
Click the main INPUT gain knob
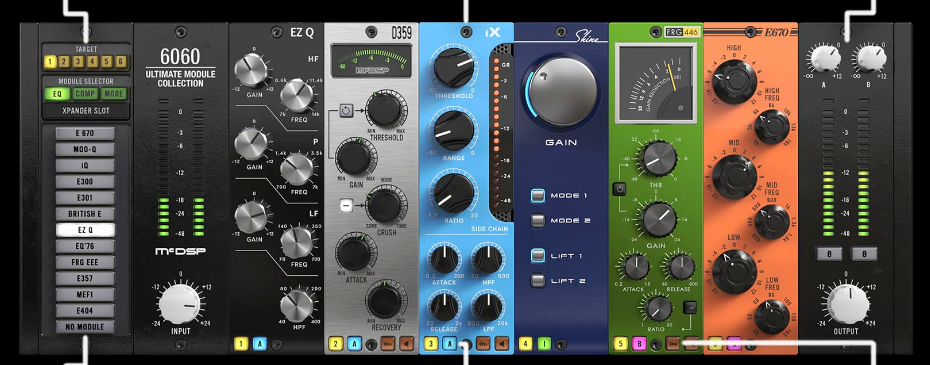point(180,305)
